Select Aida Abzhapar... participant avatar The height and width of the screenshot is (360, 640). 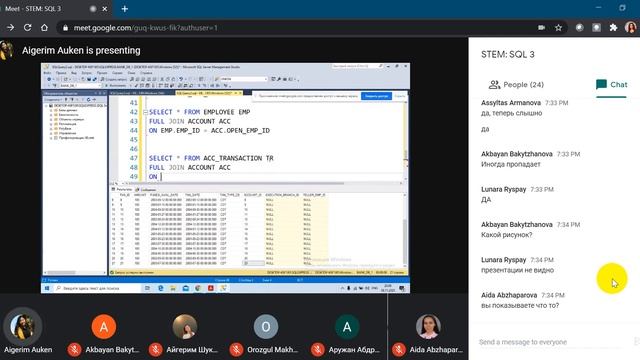tap(428, 327)
